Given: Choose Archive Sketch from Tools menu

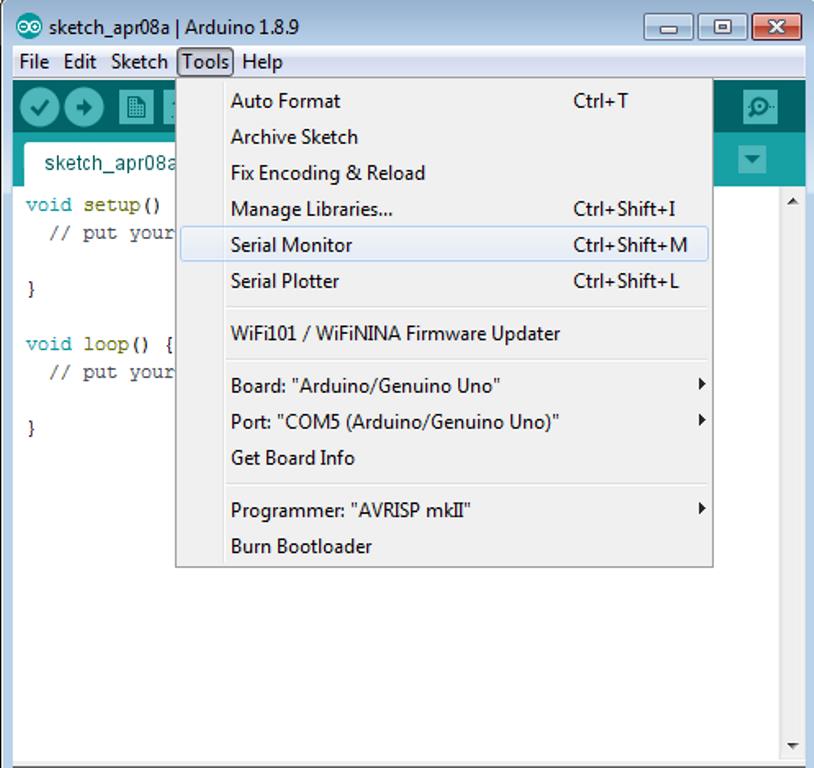Looking at the screenshot, I should pos(444,137).
